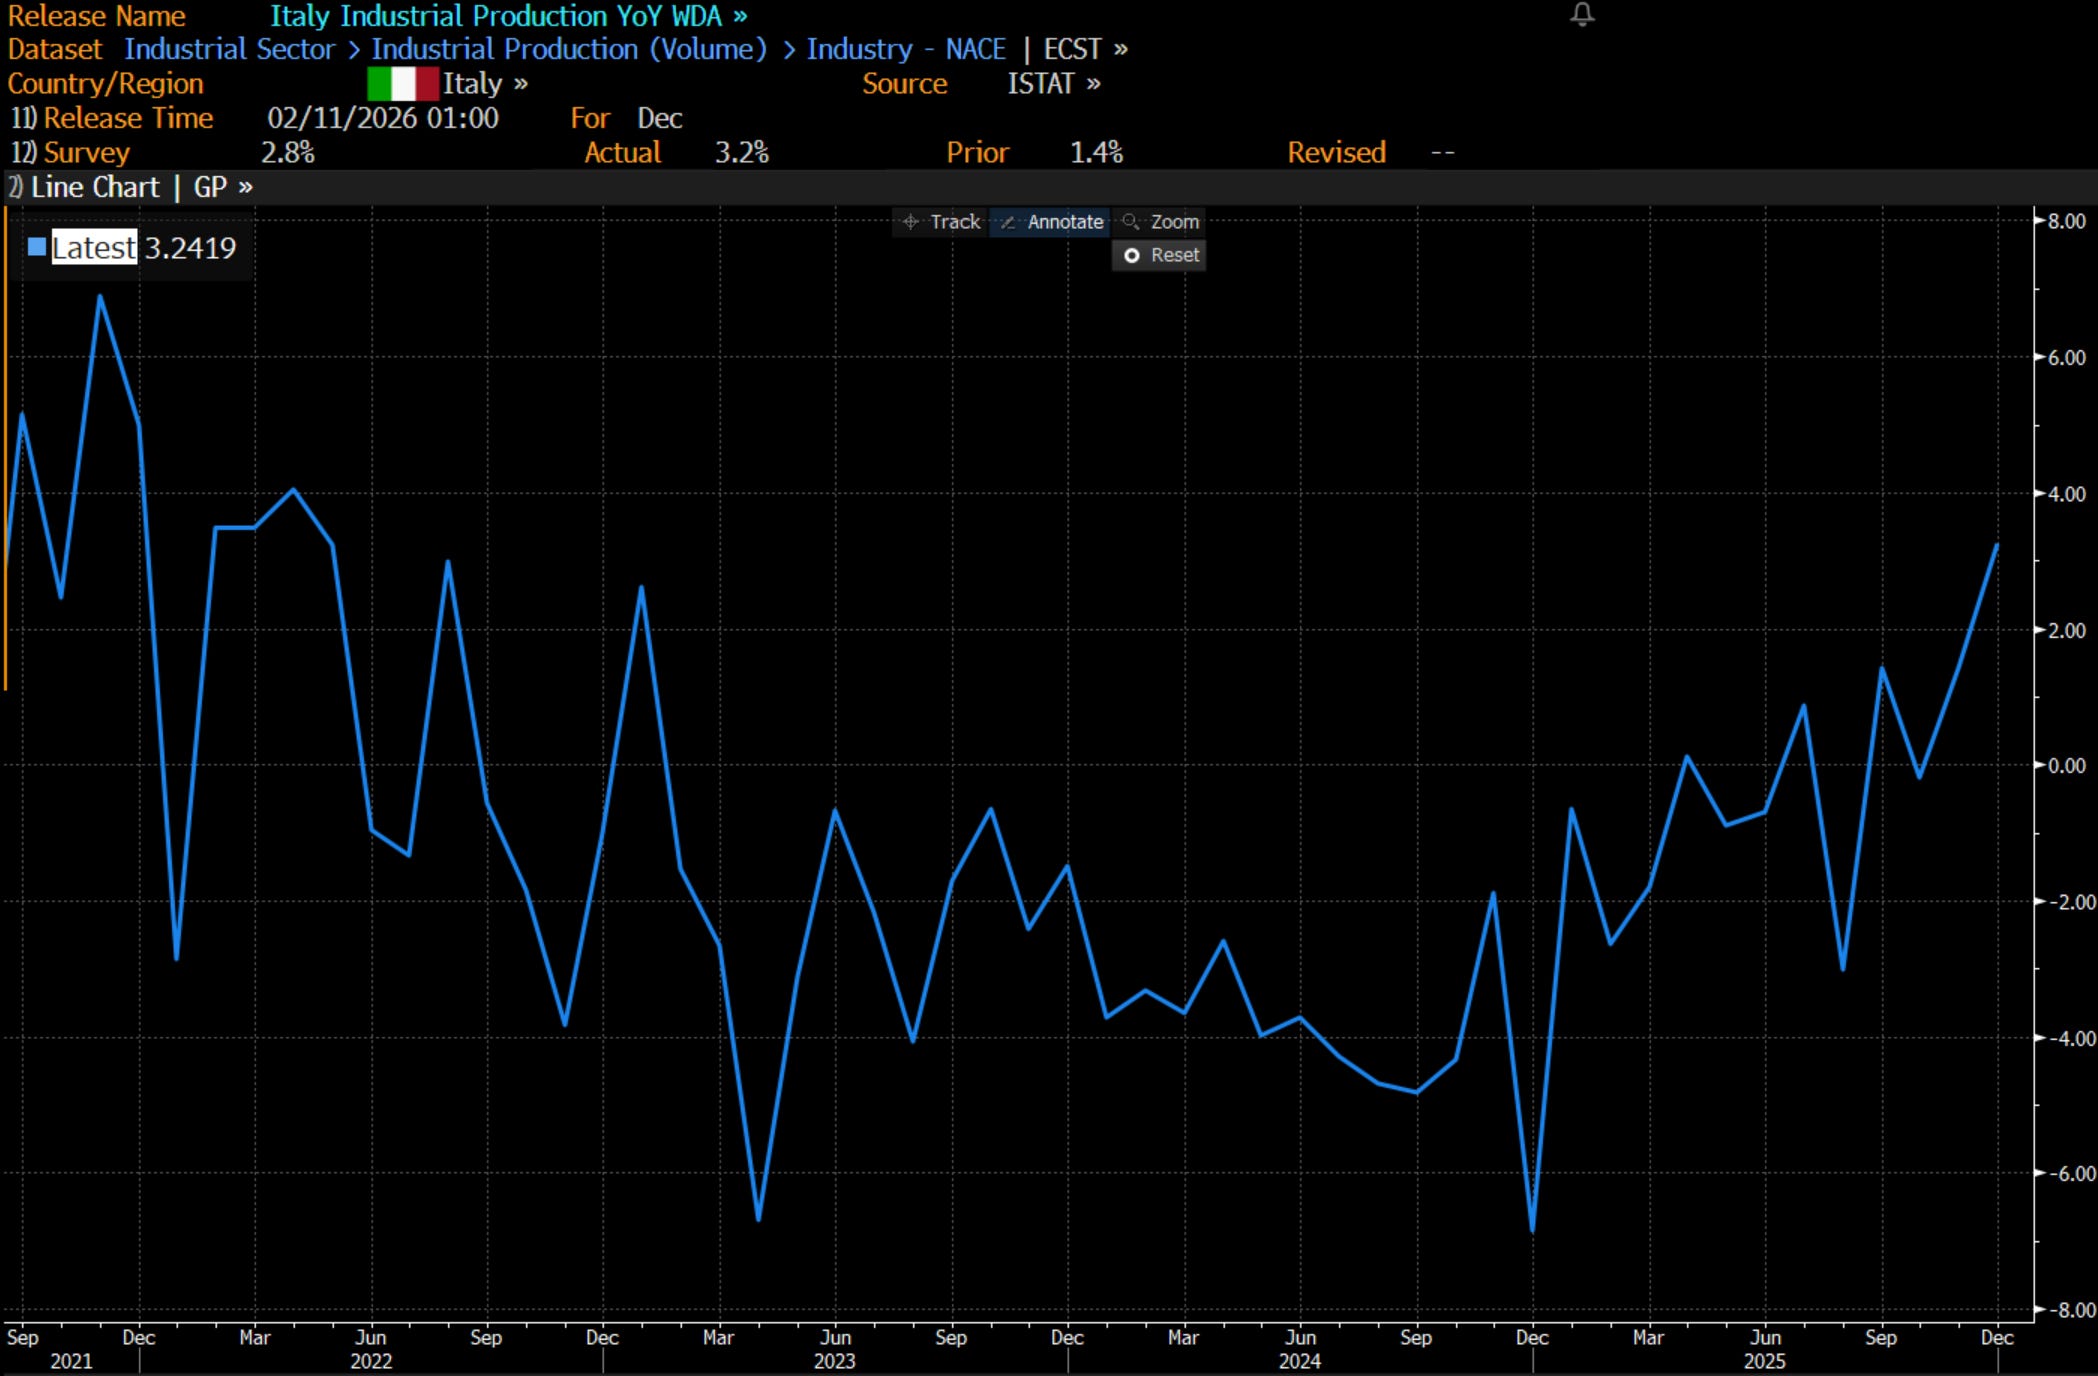Select Industrial Sector in the breadcrumb
This screenshot has width=2098, height=1376.
[x=229, y=49]
